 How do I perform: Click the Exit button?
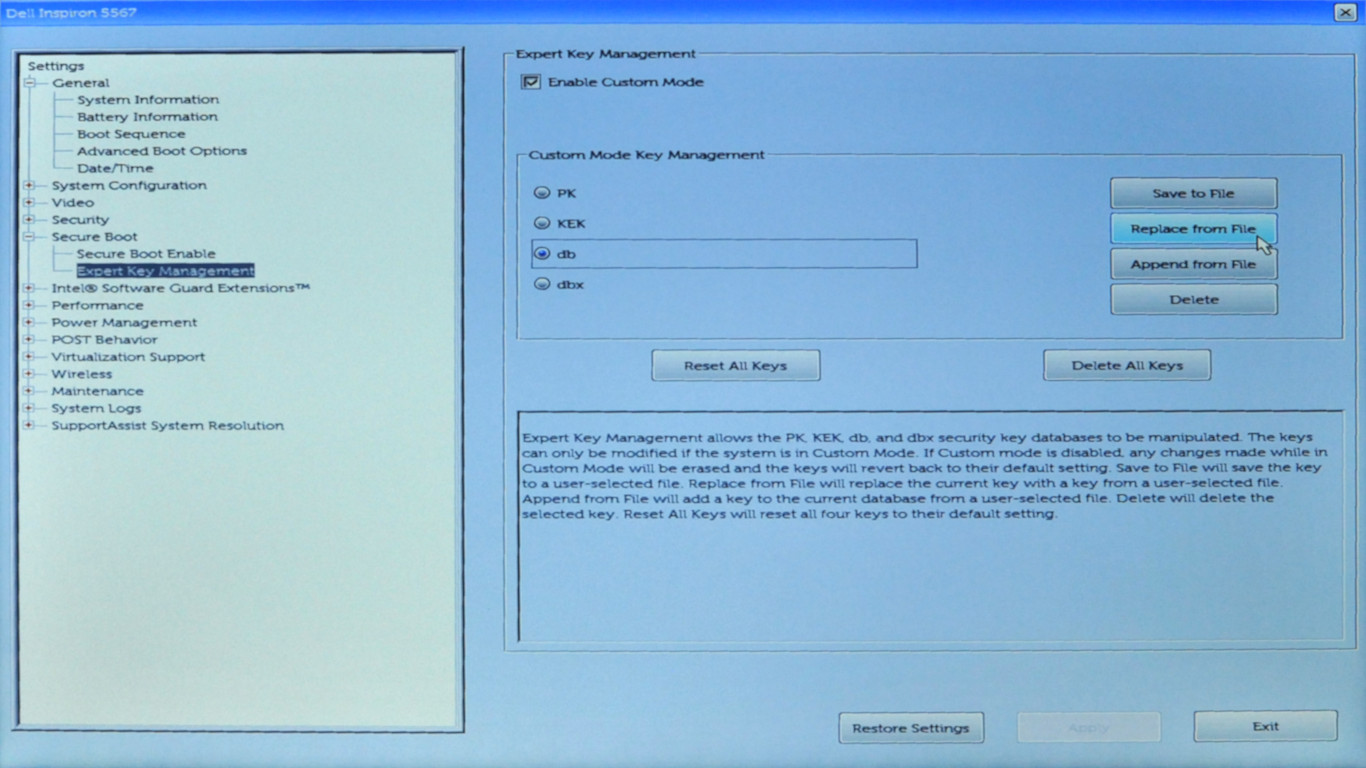point(1265,726)
